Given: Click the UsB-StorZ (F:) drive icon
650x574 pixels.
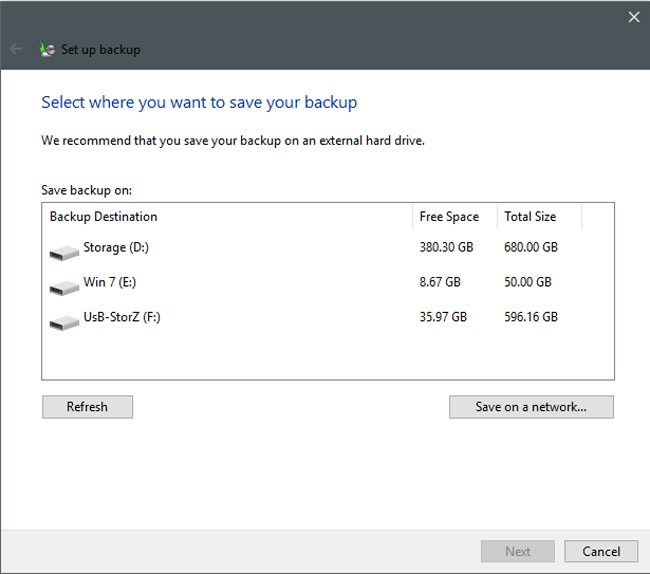Looking at the screenshot, I should pyautogui.click(x=64, y=320).
